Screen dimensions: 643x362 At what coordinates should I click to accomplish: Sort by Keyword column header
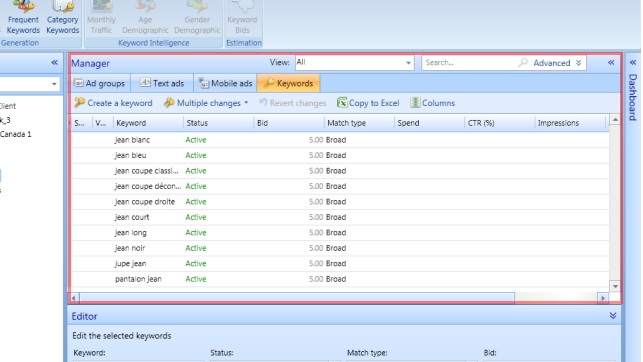click(x=148, y=123)
